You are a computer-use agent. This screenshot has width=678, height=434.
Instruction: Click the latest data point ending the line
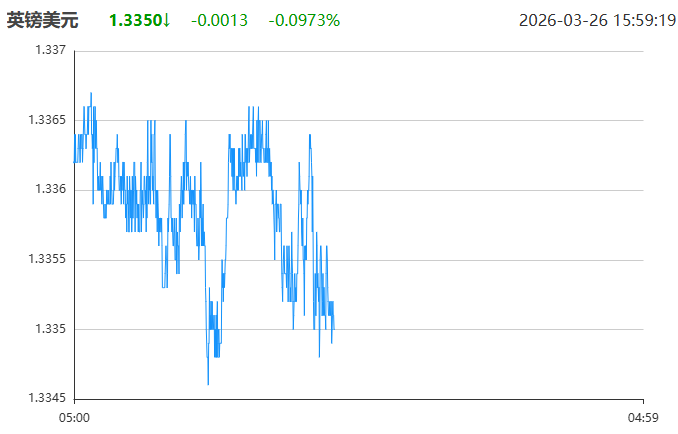(x=333, y=328)
